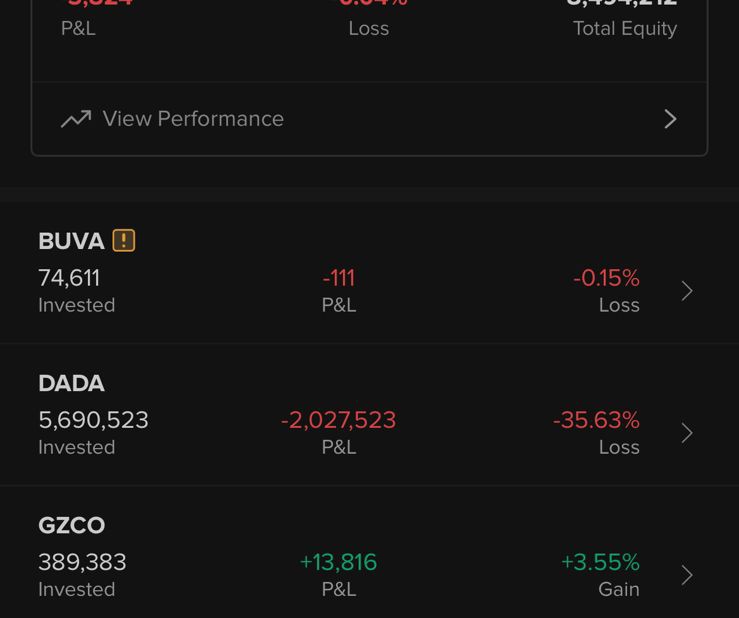739x618 pixels.
Task: Tap GZCO invested amount 389,383
Action: click(x=82, y=562)
